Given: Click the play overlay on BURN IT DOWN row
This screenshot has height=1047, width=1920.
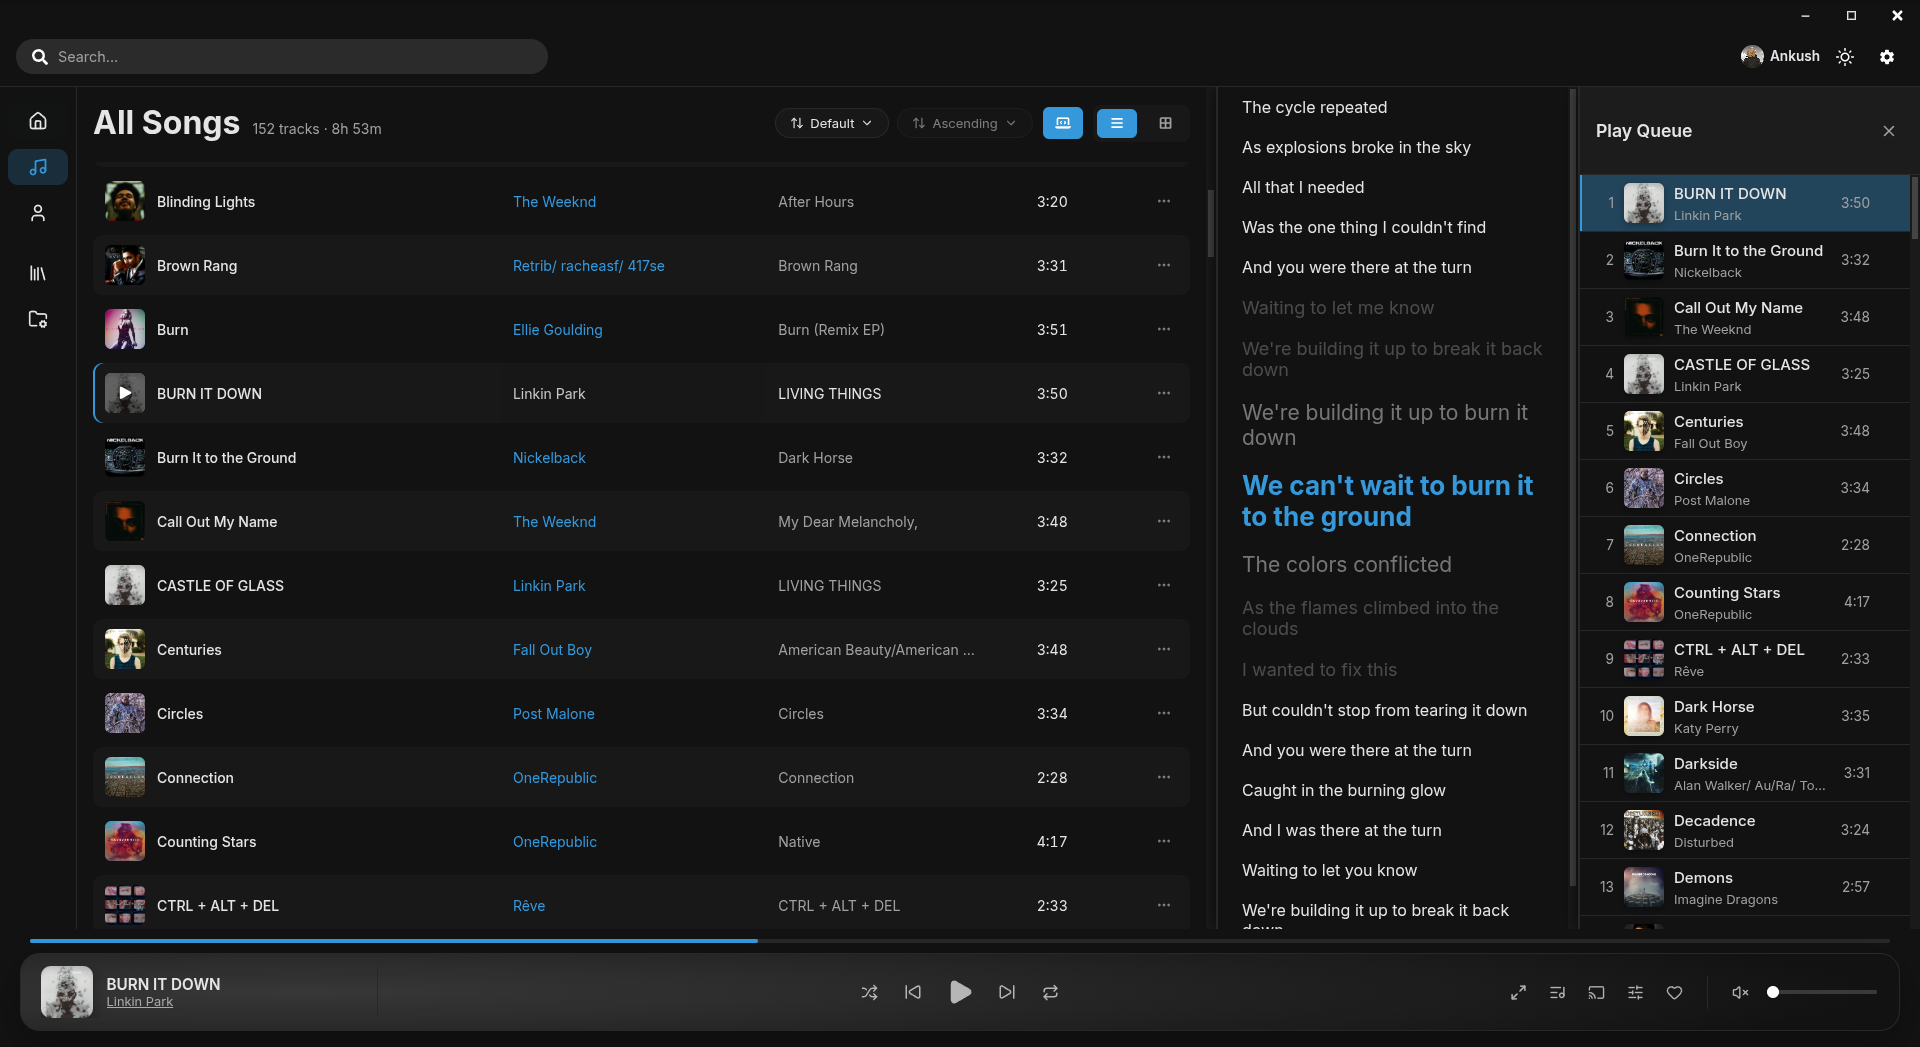Looking at the screenshot, I should (125, 393).
